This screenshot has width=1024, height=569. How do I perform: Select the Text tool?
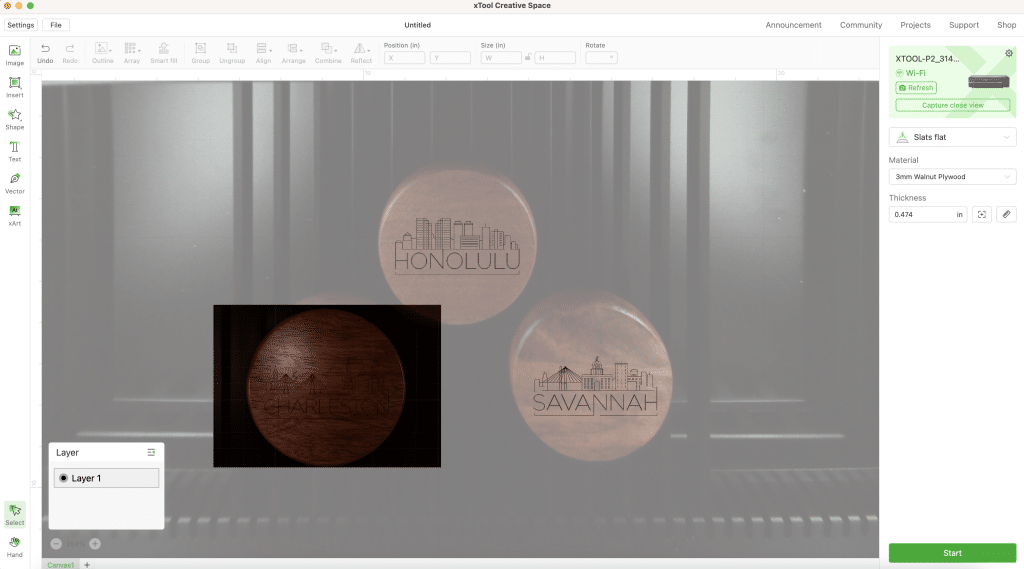[14, 151]
